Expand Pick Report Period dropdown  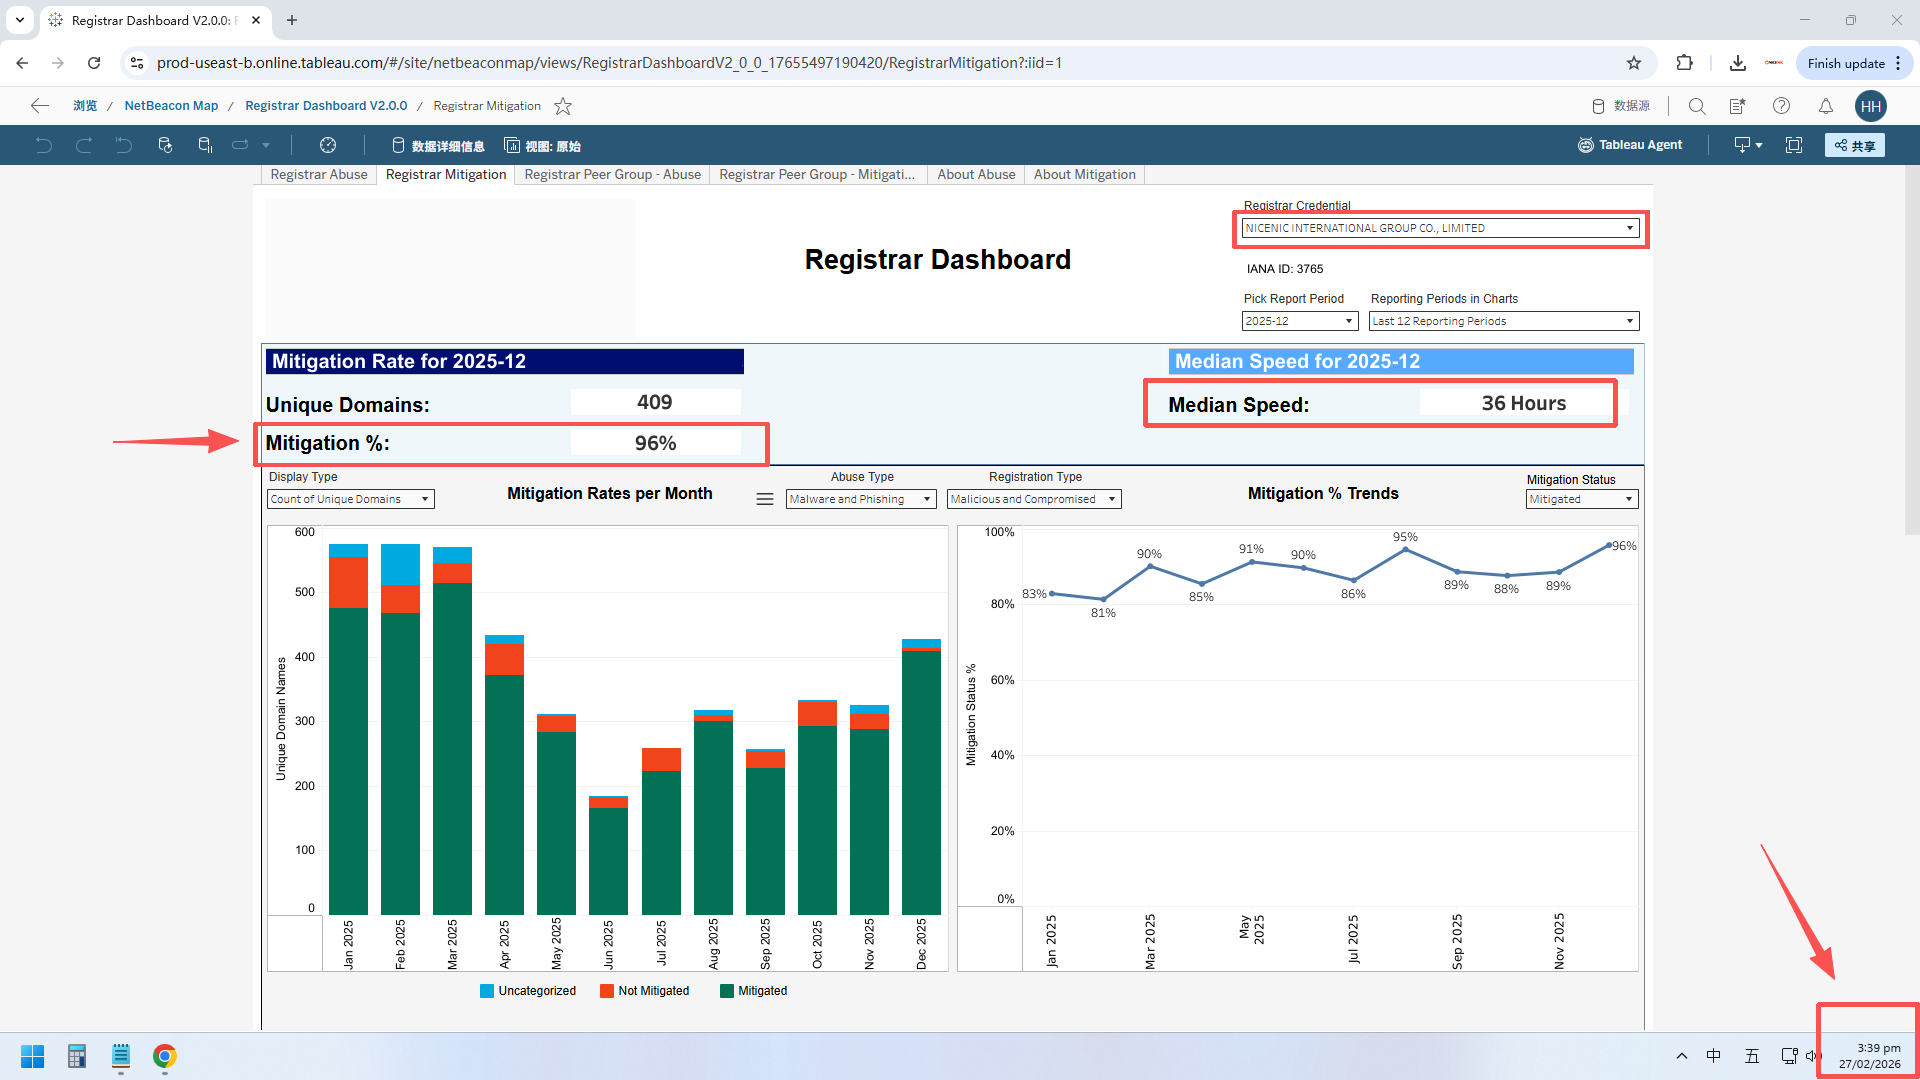pos(1299,321)
